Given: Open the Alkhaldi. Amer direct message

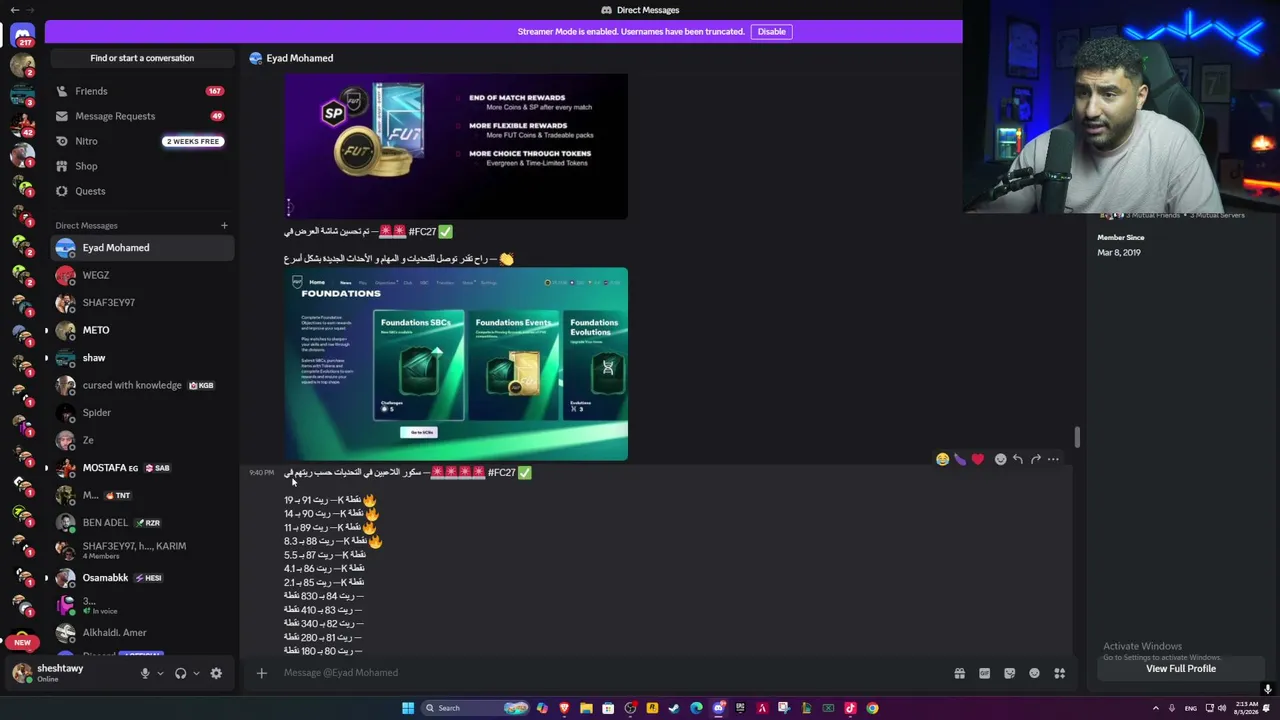Looking at the screenshot, I should click(142, 633).
